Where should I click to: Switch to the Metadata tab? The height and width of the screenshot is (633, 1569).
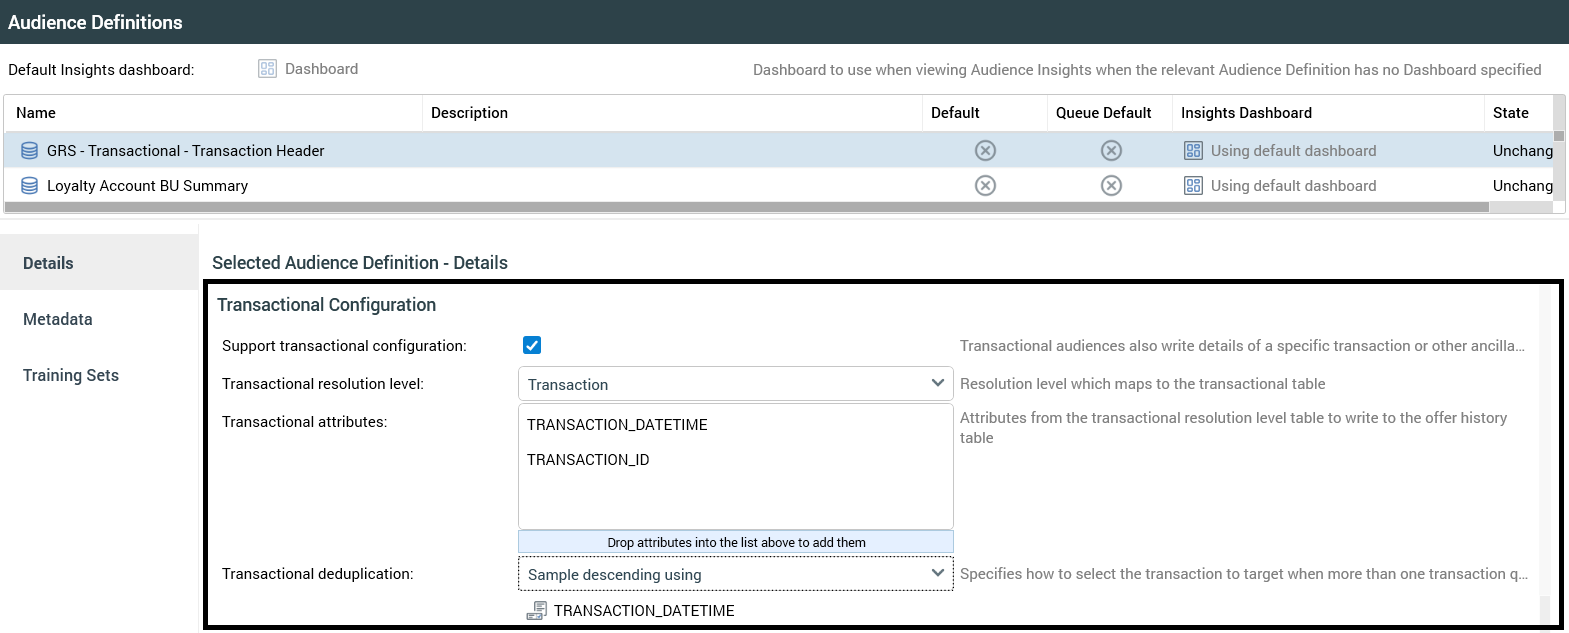(58, 319)
